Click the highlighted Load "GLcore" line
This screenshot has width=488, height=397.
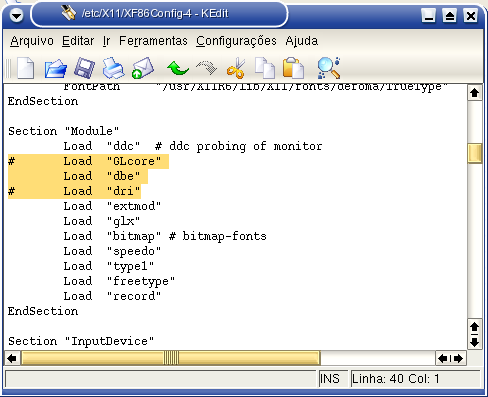click(x=88, y=161)
